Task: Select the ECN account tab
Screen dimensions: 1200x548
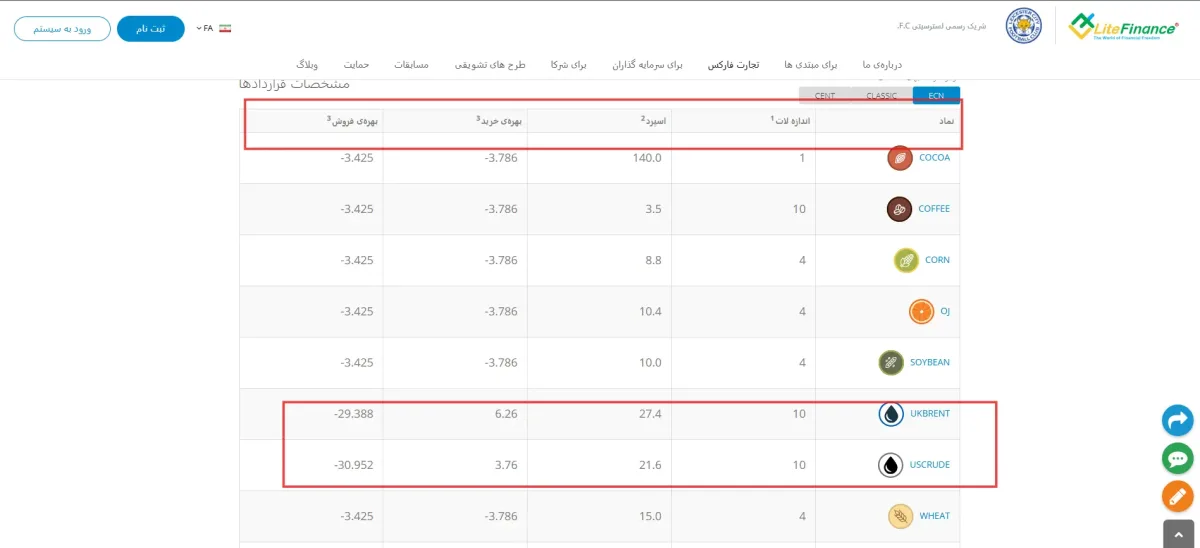Action: click(x=936, y=96)
